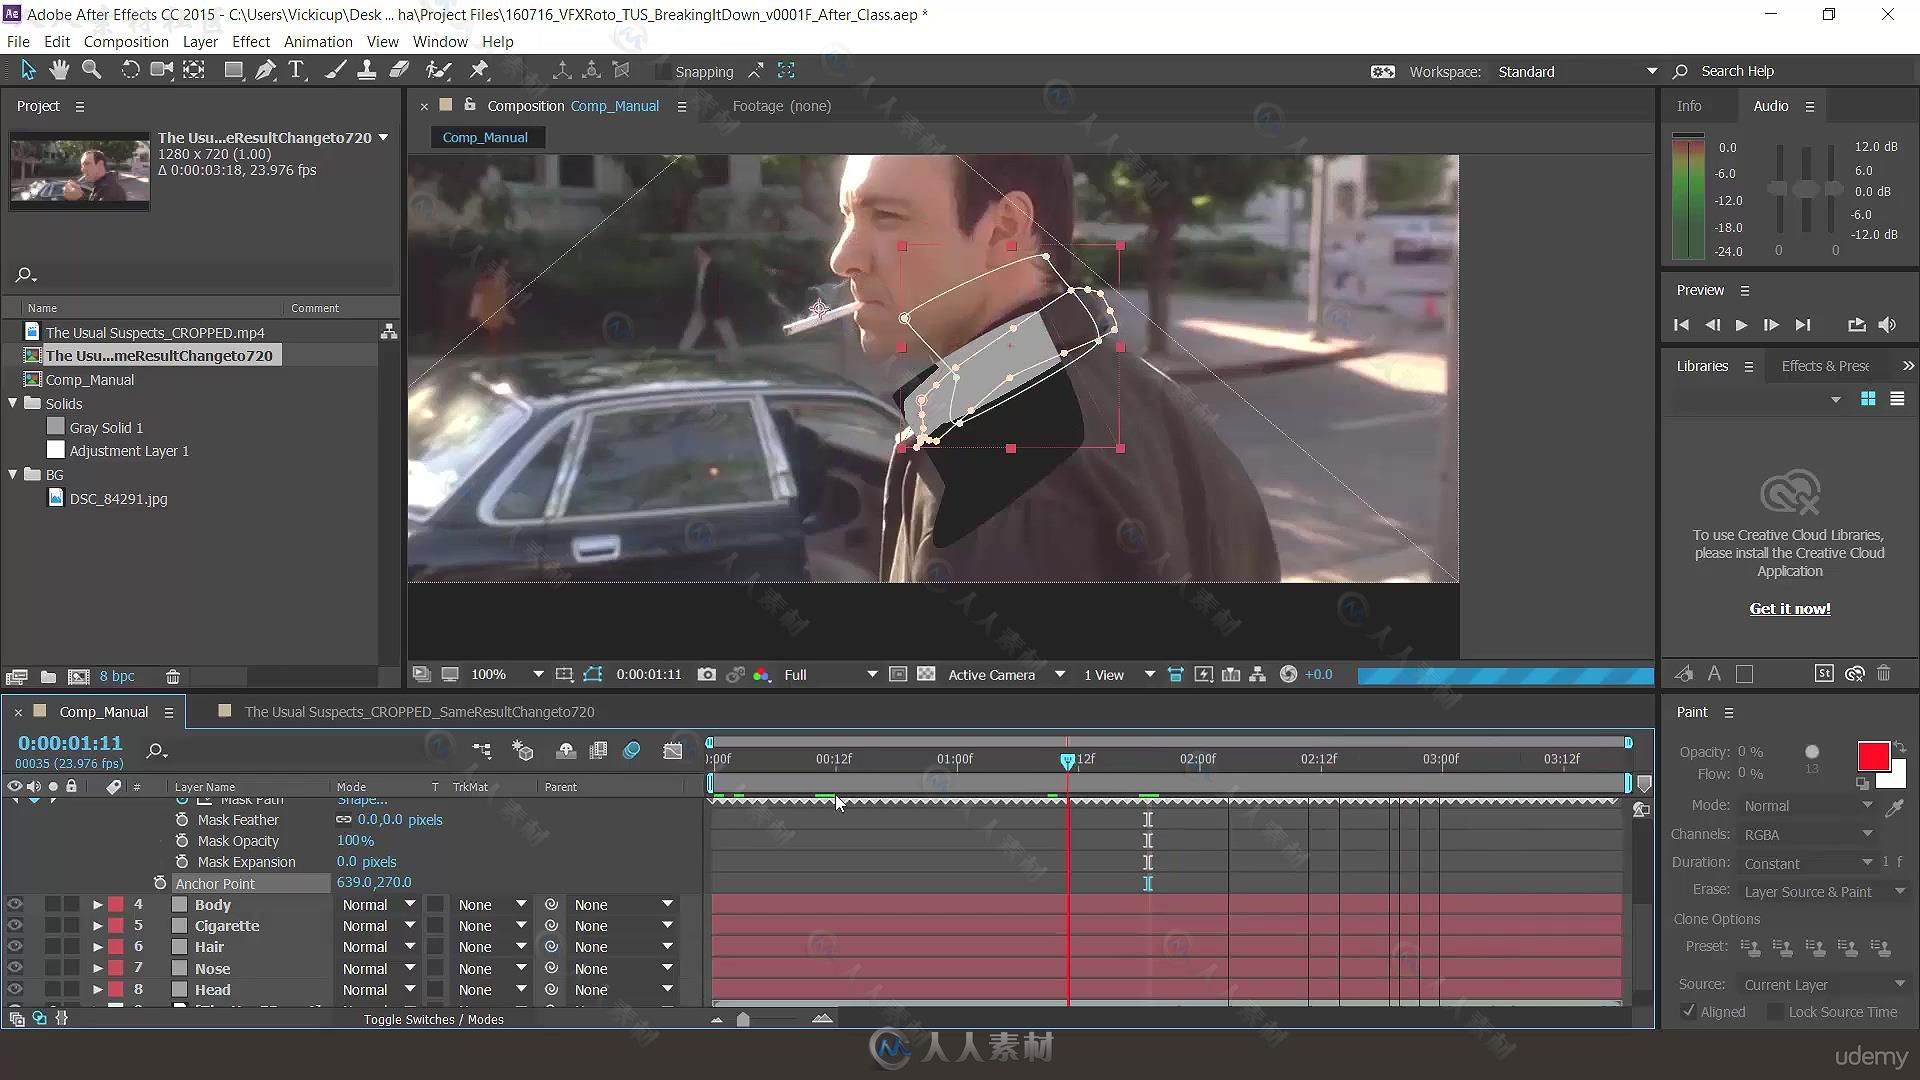Image resolution: width=1920 pixels, height=1080 pixels.
Task: Select the Unified Camera tool
Action: coord(161,70)
